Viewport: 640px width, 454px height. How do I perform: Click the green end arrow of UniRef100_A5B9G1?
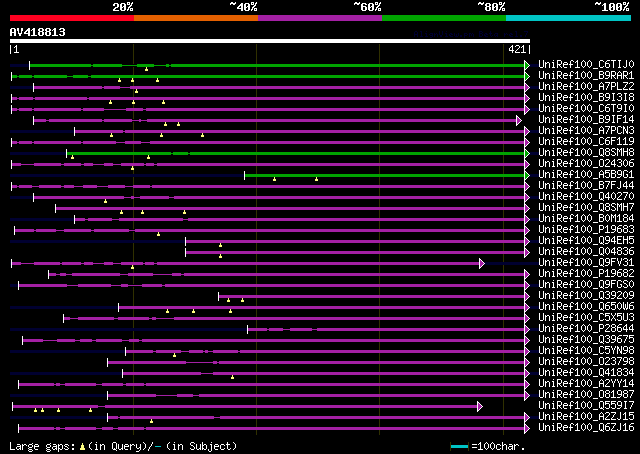[x=527, y=176]
